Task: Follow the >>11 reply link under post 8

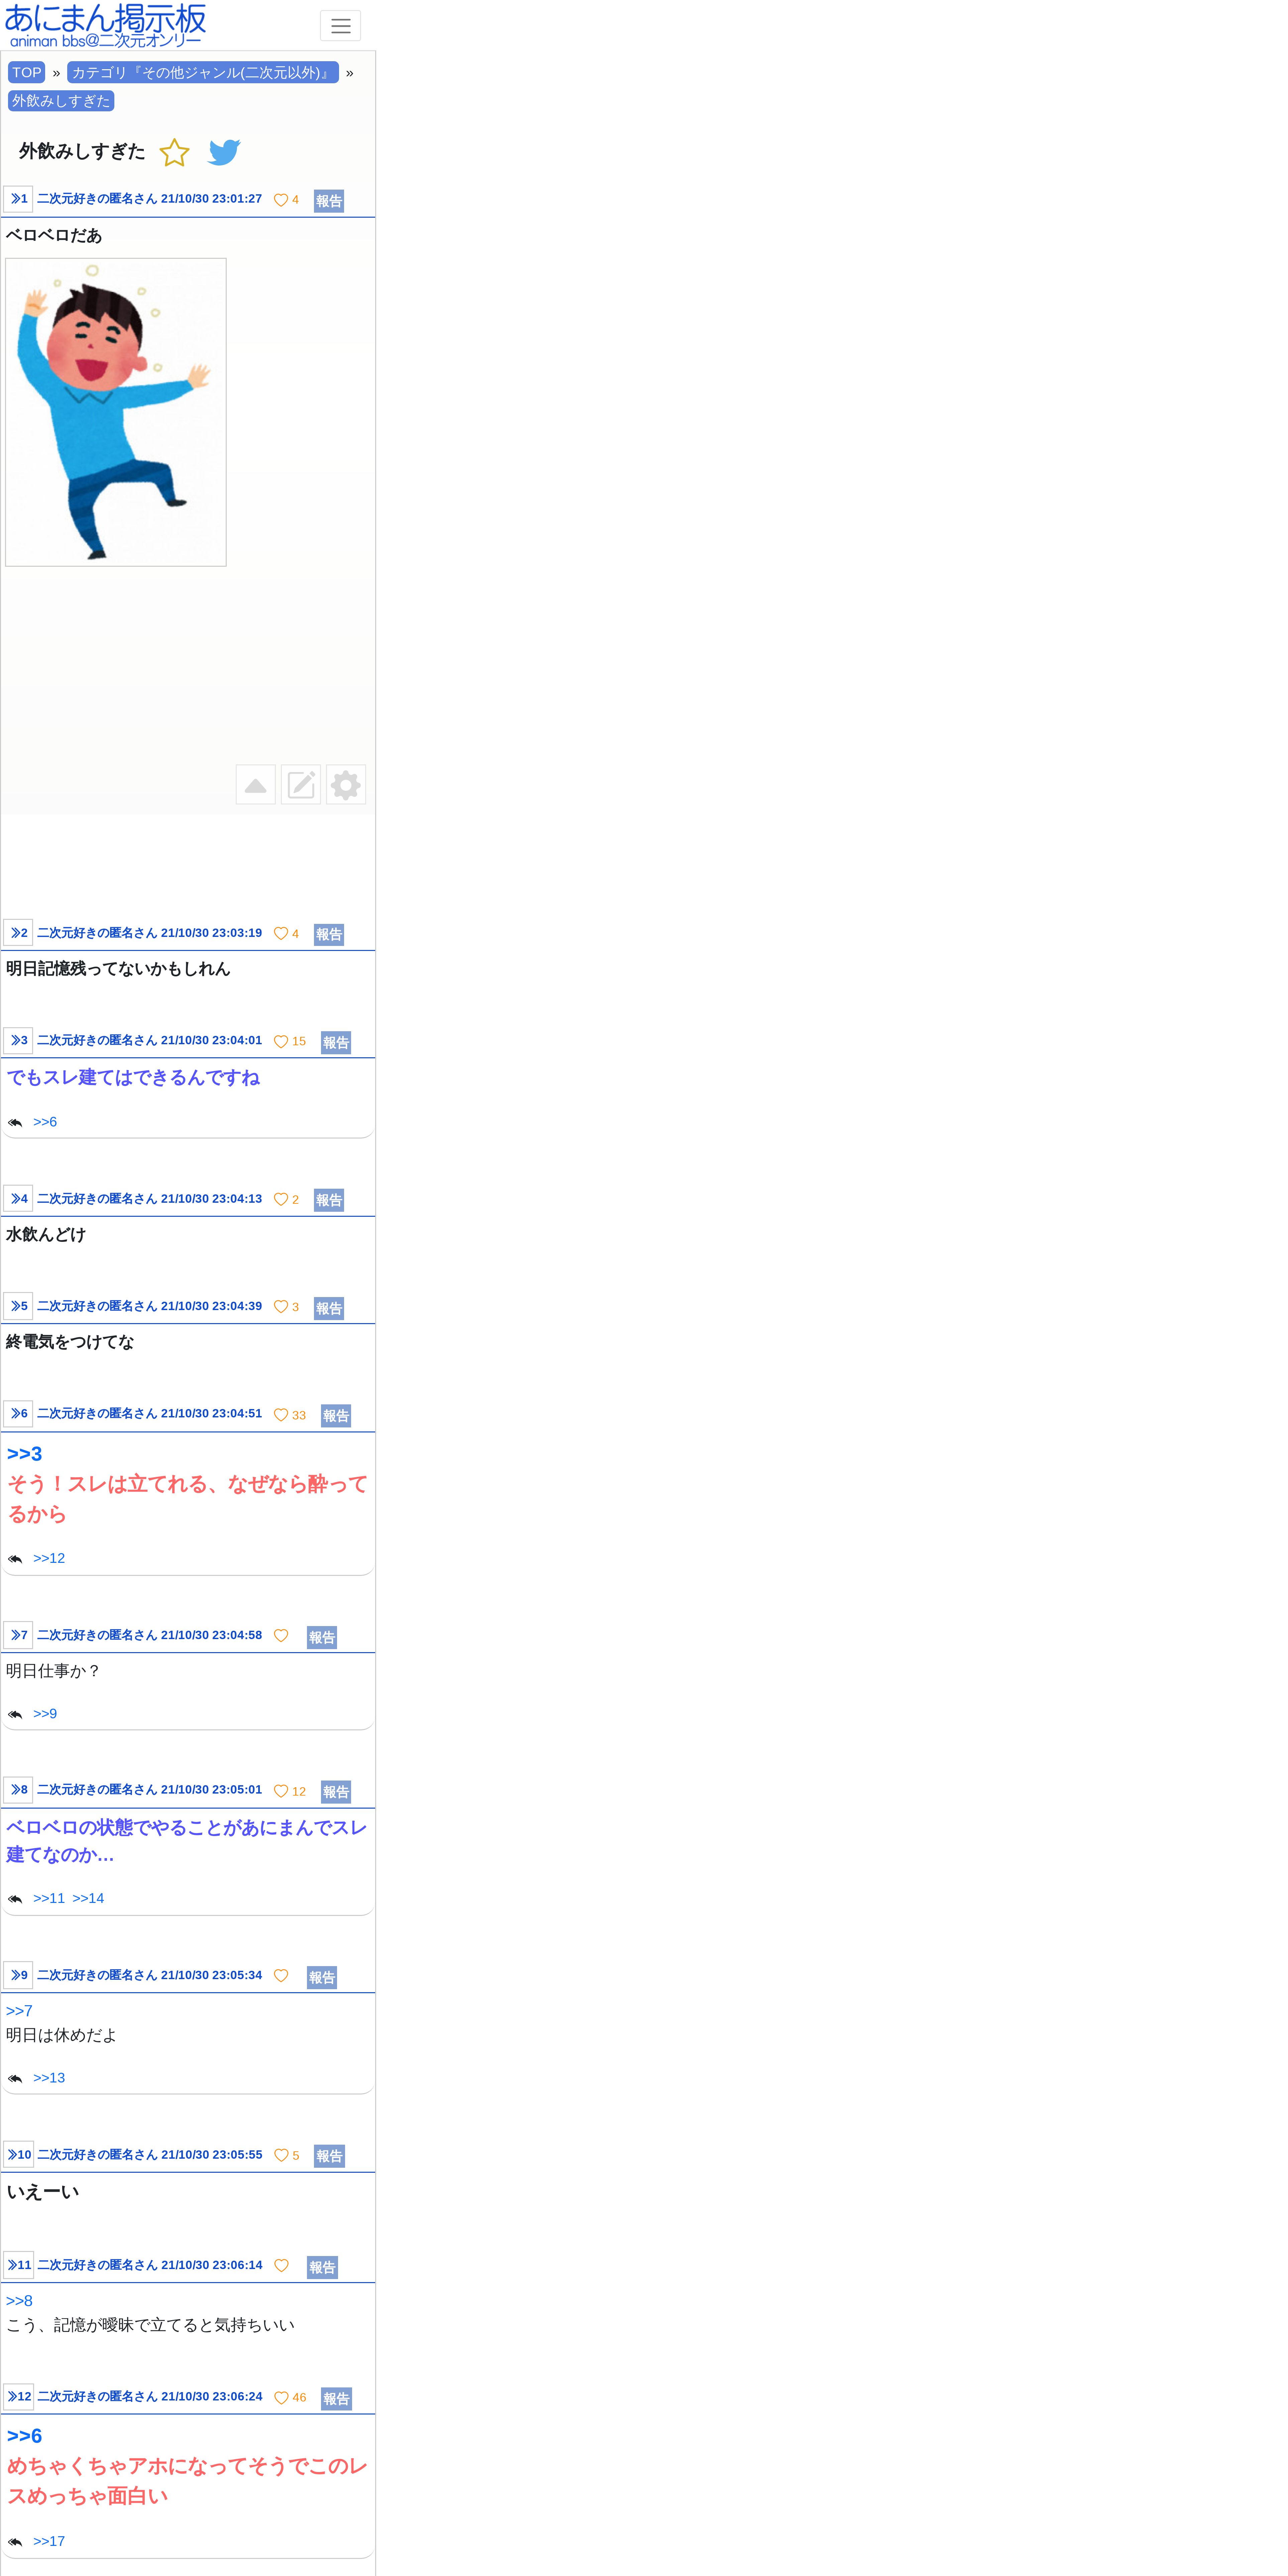Action: tap(49, 1898)
